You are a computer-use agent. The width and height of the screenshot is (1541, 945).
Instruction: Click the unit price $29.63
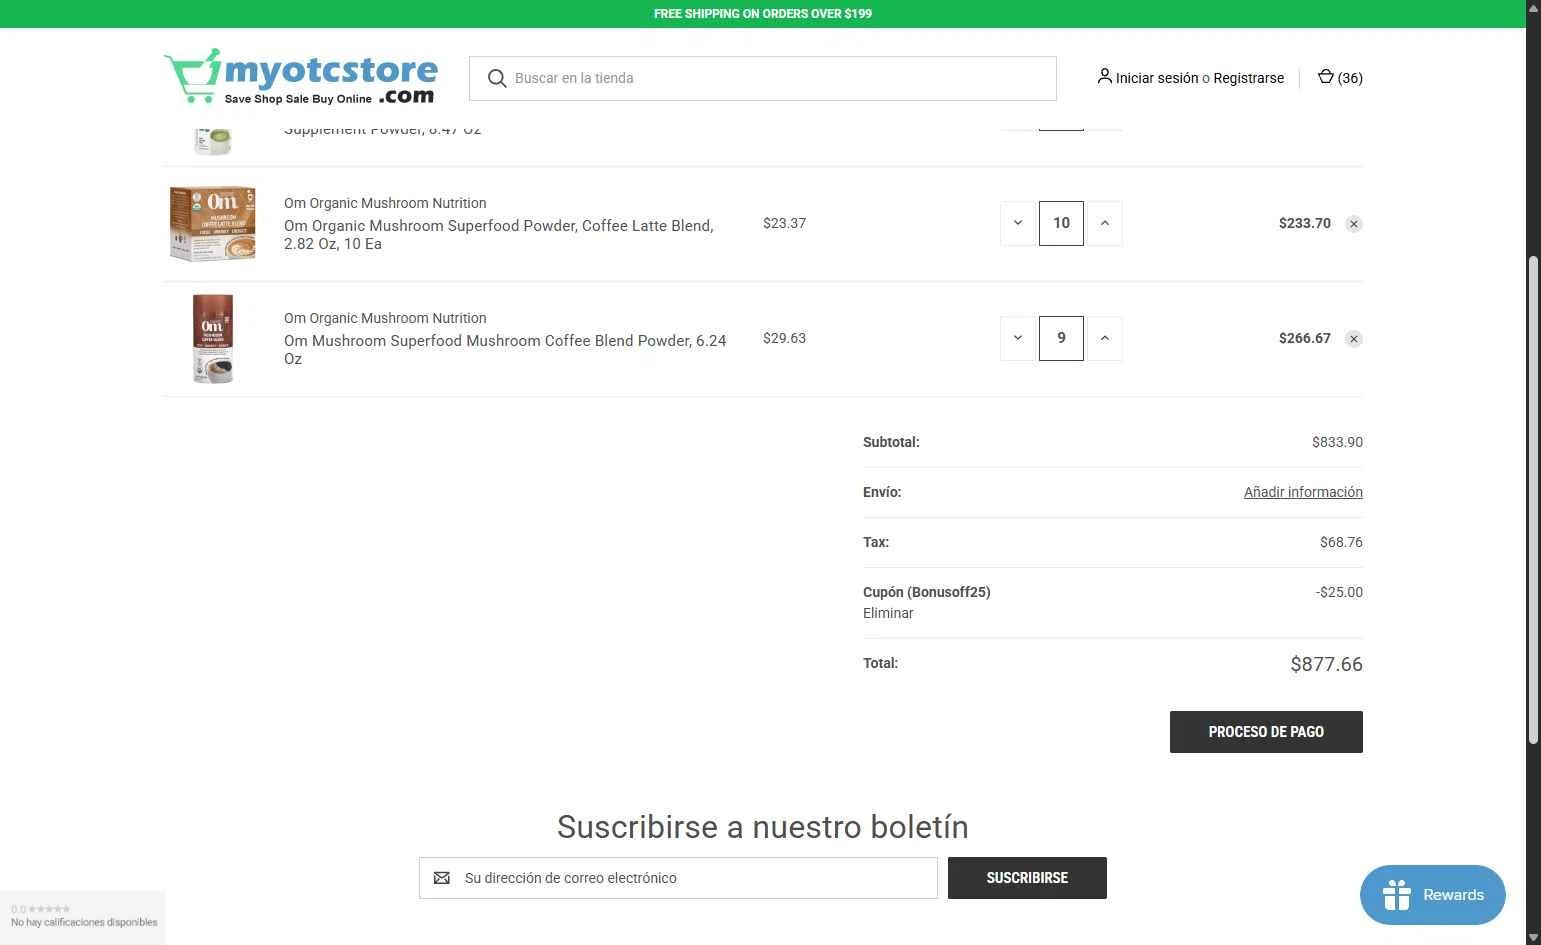(x=784, y=338)
